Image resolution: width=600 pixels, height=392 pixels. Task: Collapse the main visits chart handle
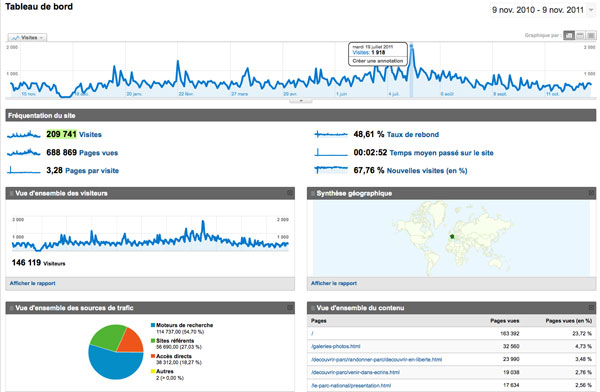(301, 101)
